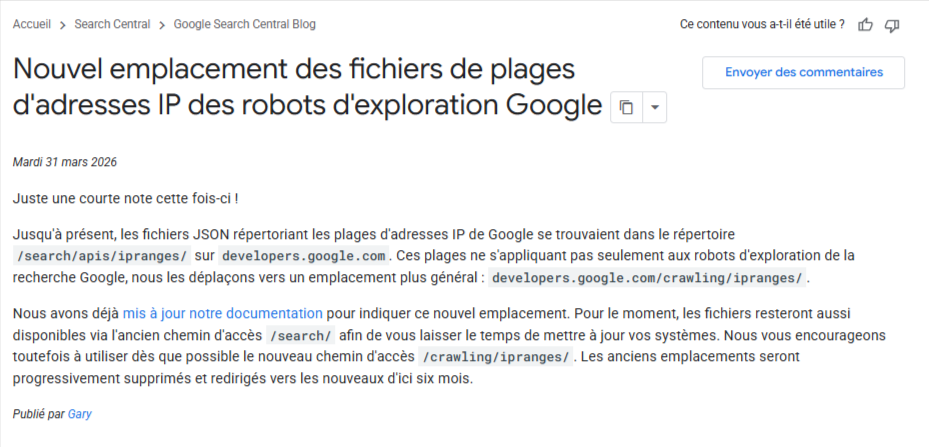
Task: Click the article title heading
Action: [x=308, y=87]
